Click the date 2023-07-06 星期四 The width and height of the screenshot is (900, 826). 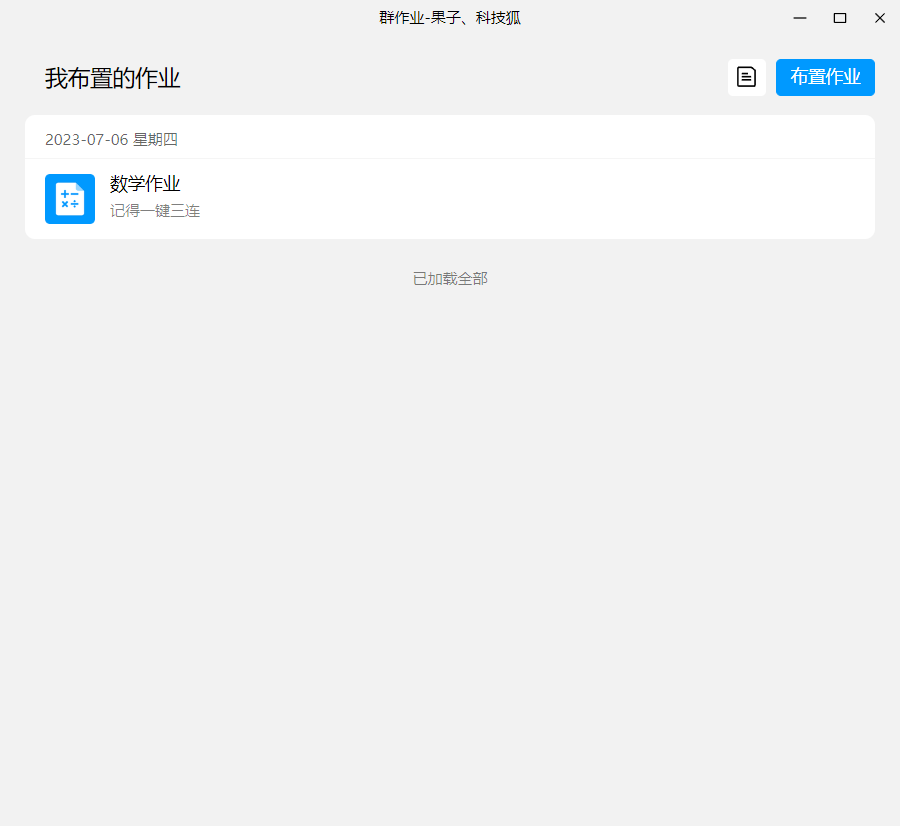[111, 139]
